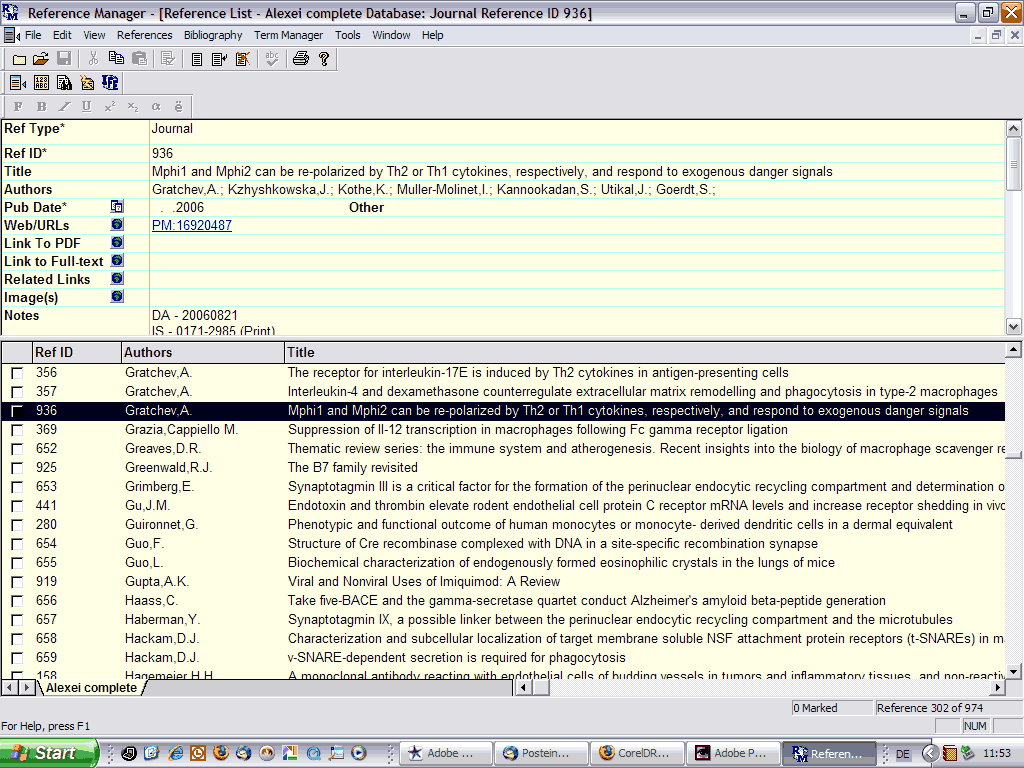Open the Tools menu
The image size is (1024, 768).
tap(347, 35)
